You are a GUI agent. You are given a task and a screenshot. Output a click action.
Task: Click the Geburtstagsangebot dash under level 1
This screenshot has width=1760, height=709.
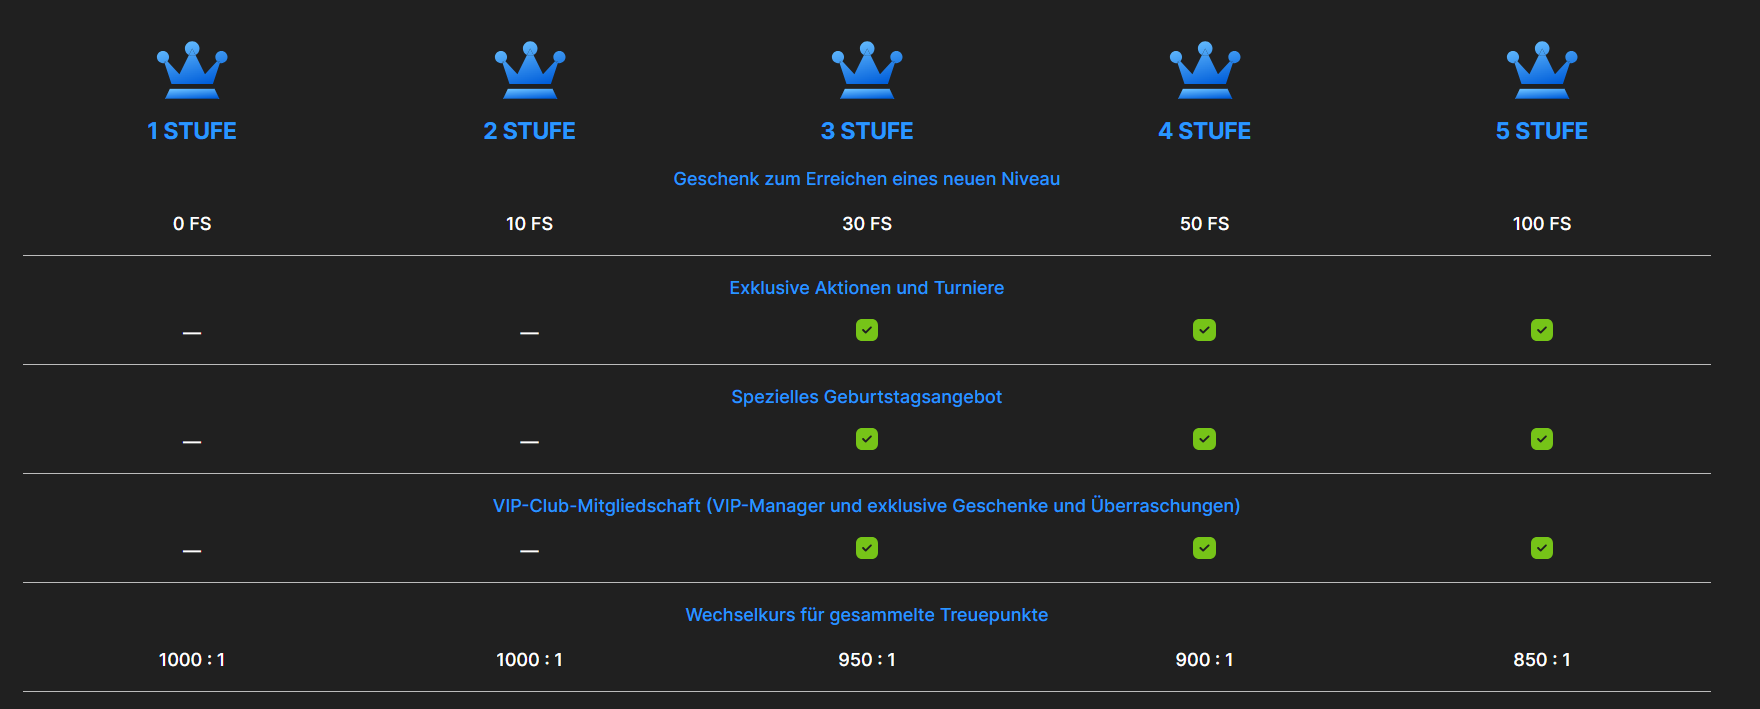point(192,442)
